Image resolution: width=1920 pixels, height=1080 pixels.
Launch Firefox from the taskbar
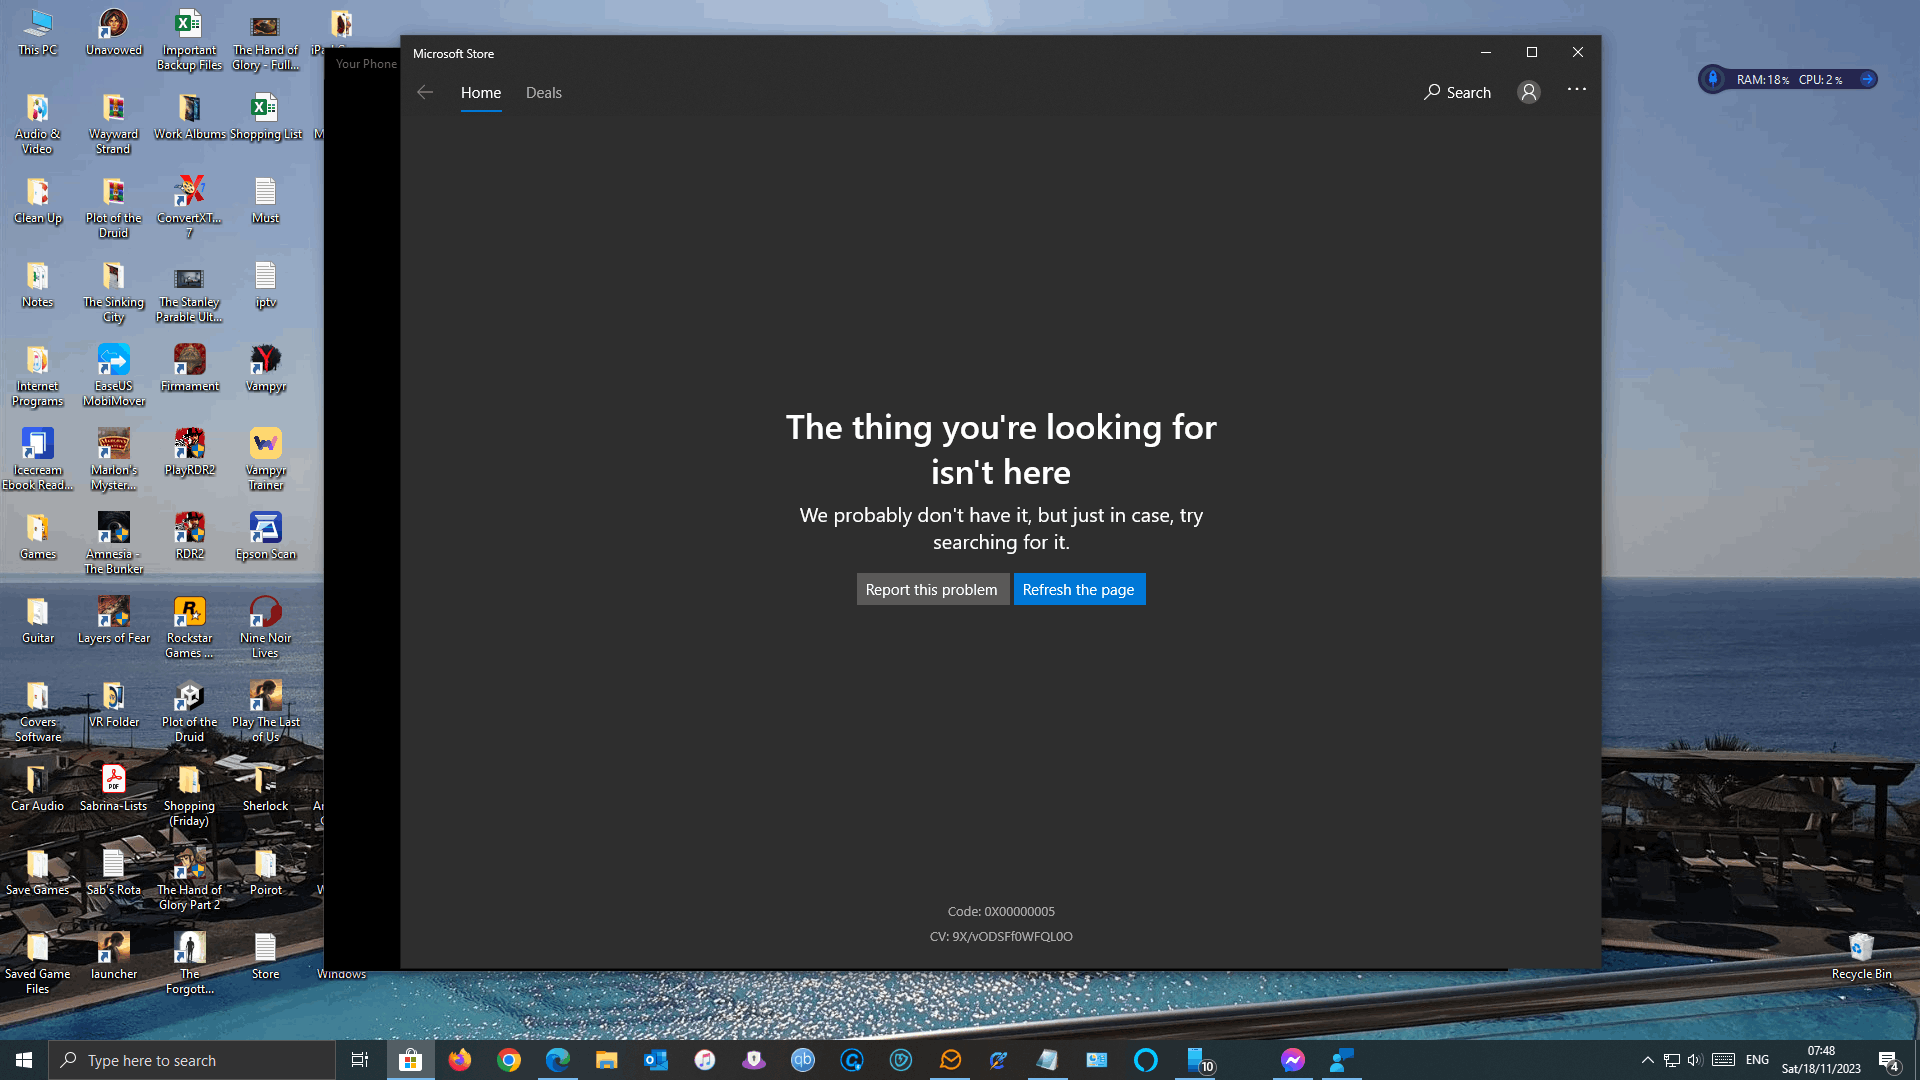click(x=460, y=1060)
